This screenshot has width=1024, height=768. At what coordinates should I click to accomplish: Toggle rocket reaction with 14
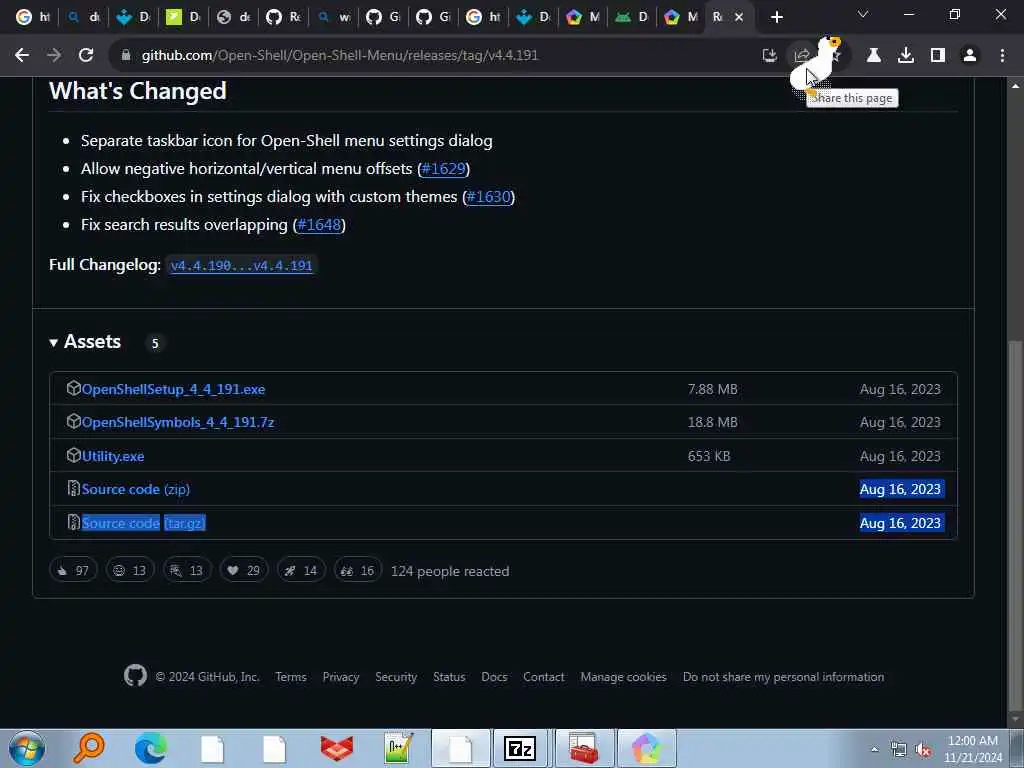301,570
